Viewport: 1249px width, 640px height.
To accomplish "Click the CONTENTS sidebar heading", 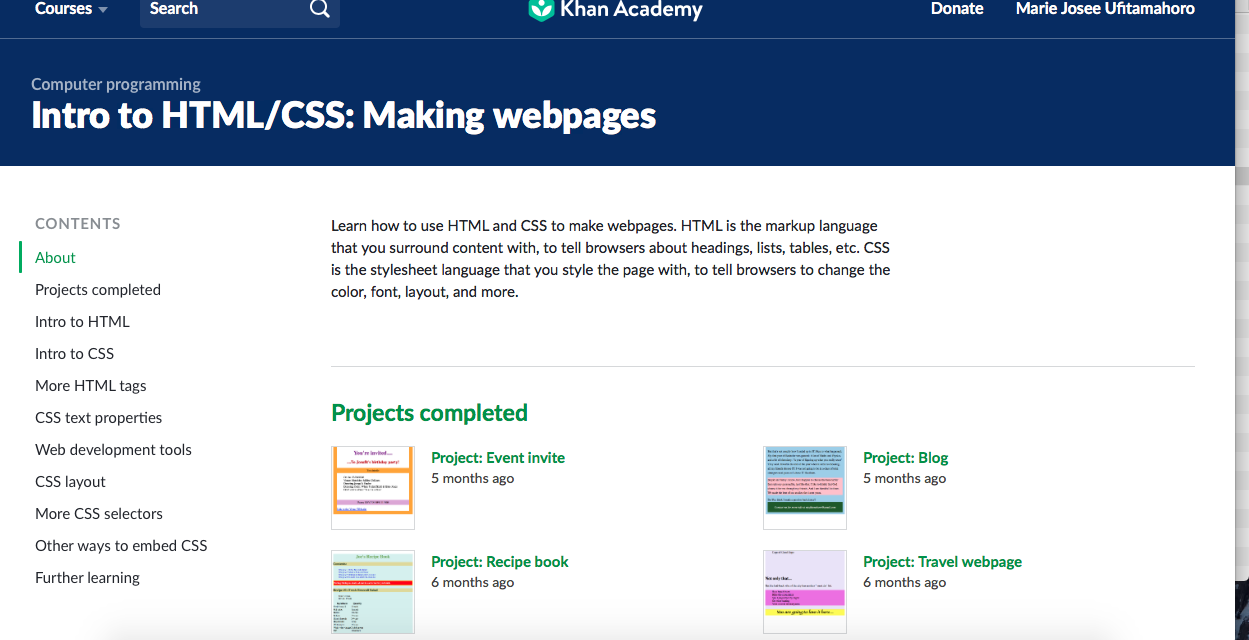I will coord(78,224).
